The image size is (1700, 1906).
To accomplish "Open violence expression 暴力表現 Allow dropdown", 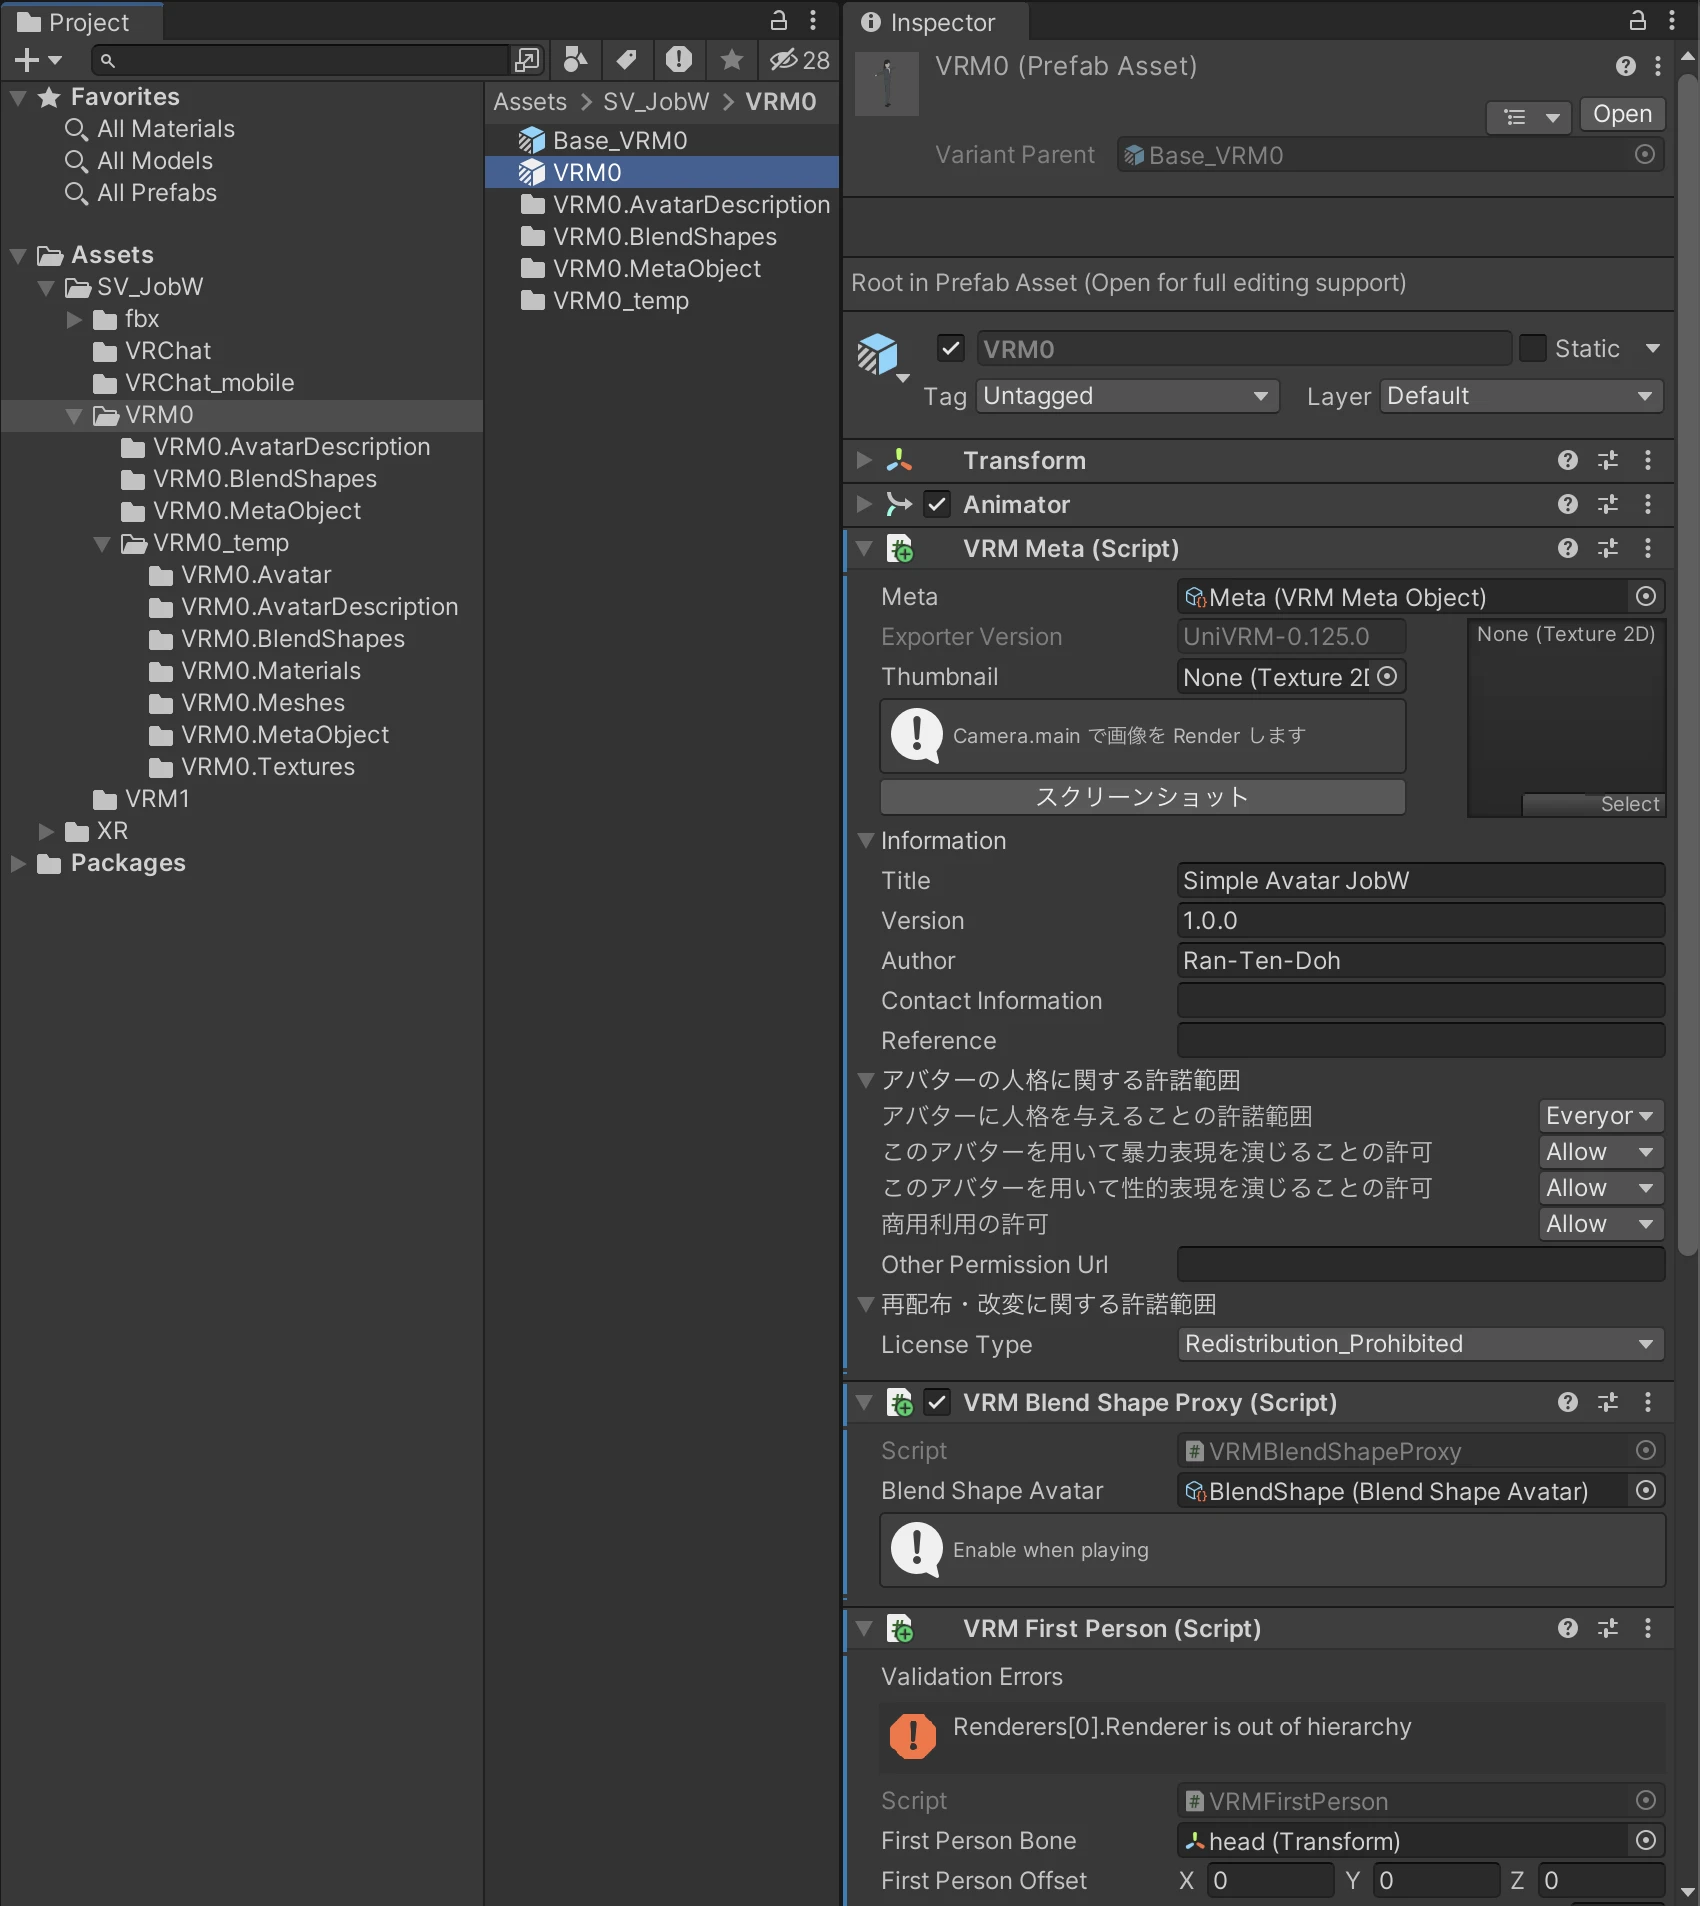I will (x=1601, y=1152).
